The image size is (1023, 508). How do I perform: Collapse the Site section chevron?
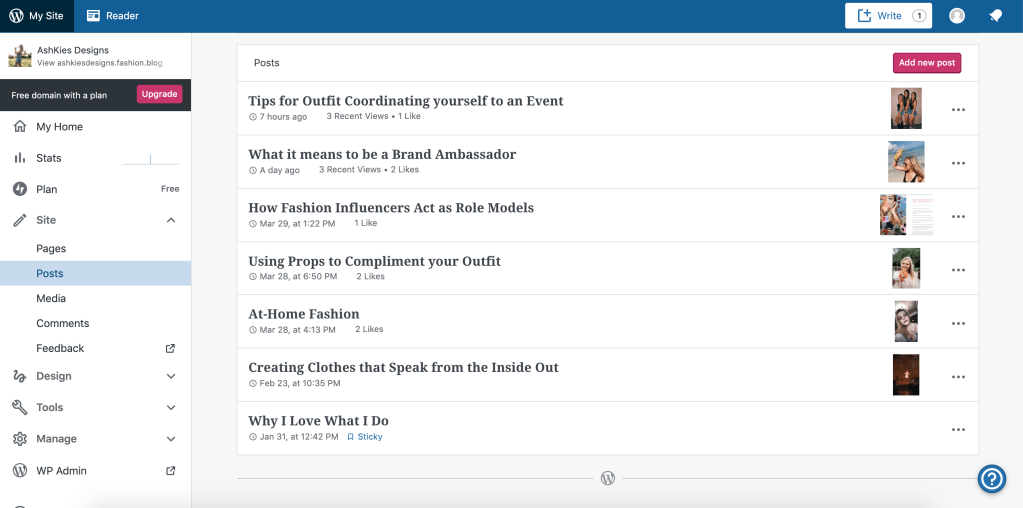pyautogui.click(x=170, y=220)
